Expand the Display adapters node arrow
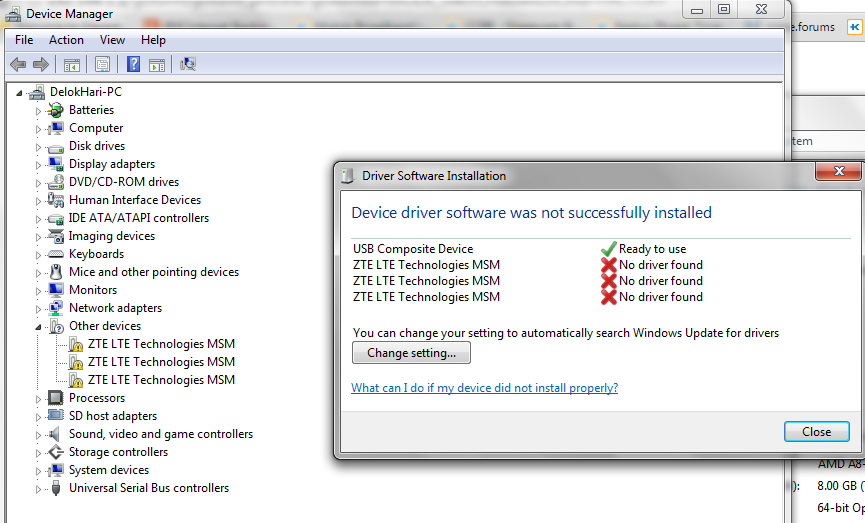 pos(38,165)
